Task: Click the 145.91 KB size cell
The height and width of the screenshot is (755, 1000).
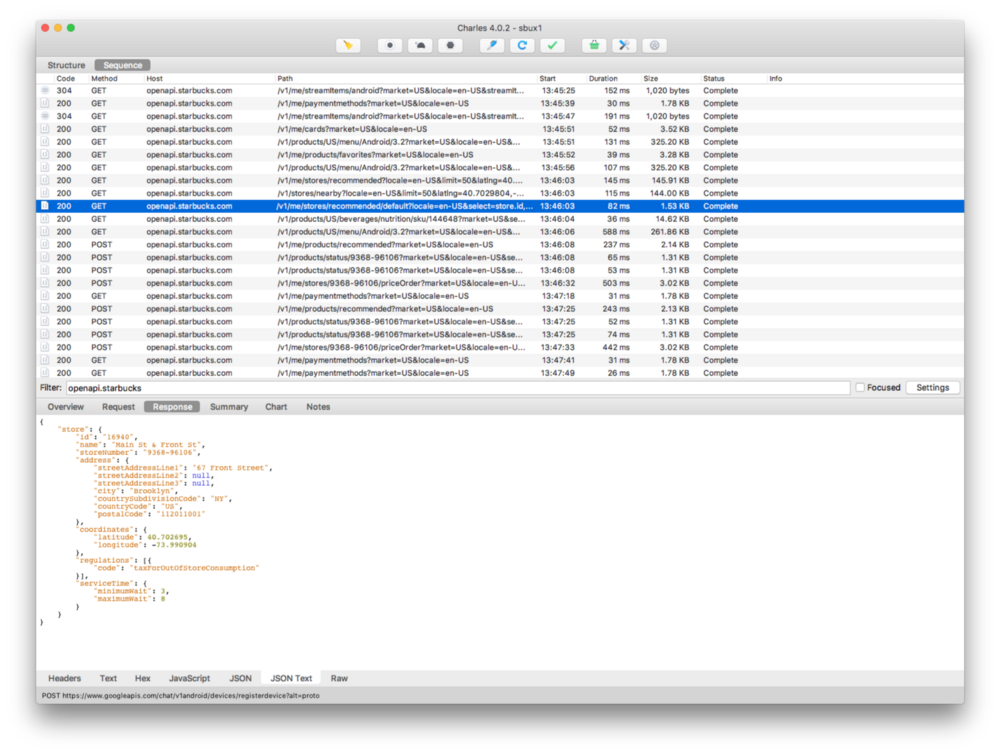Action: point(670,180)
